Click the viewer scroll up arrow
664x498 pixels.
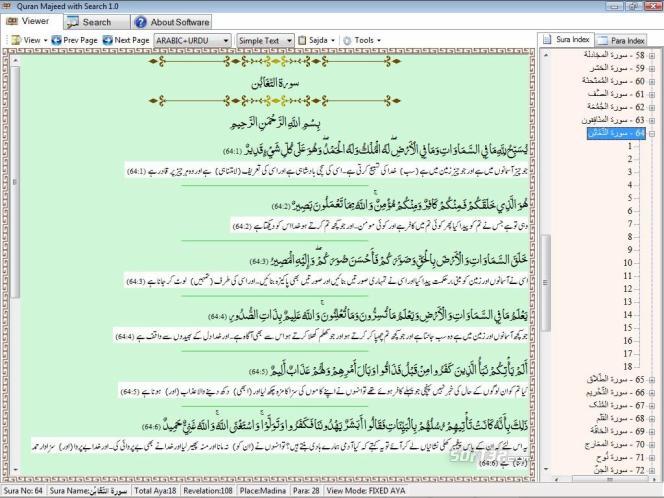pyautogui.click(x=16, y=61)
